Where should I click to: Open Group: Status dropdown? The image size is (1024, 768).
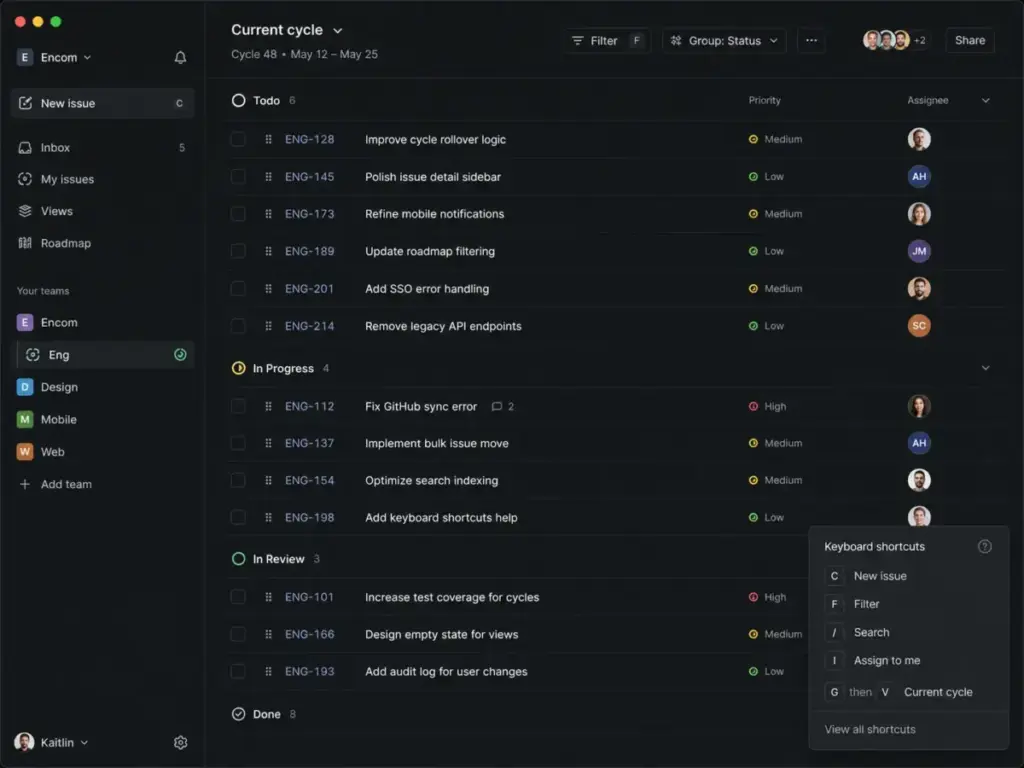(724, 40)
